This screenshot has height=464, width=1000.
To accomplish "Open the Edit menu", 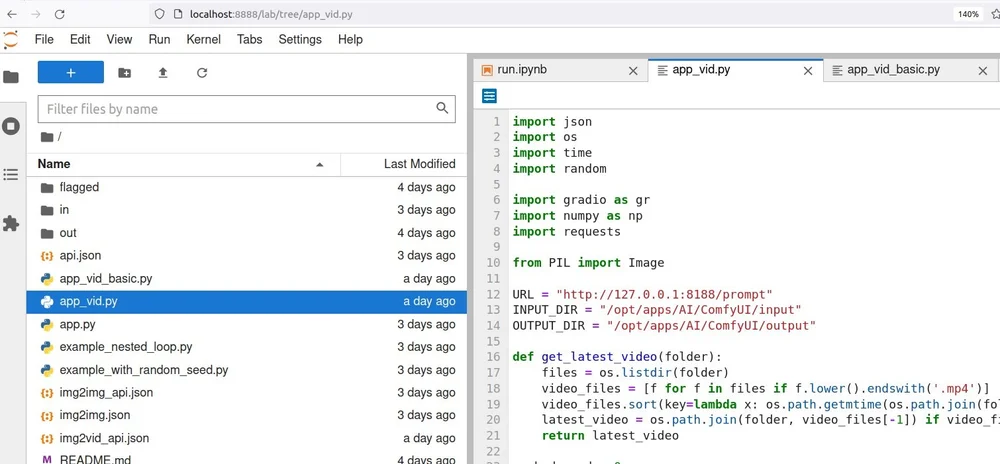I will (x=80, y=40).
